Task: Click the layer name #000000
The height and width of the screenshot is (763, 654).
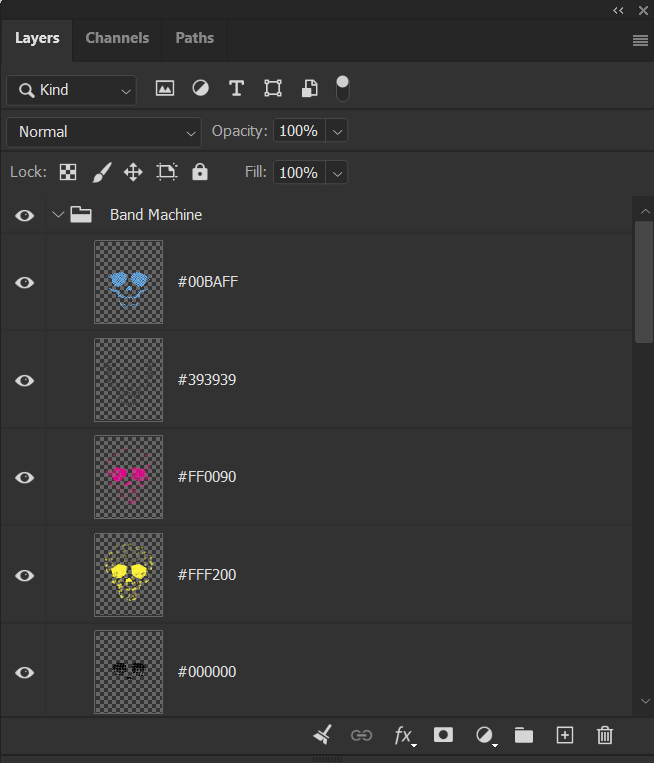Action: point(207,672)
